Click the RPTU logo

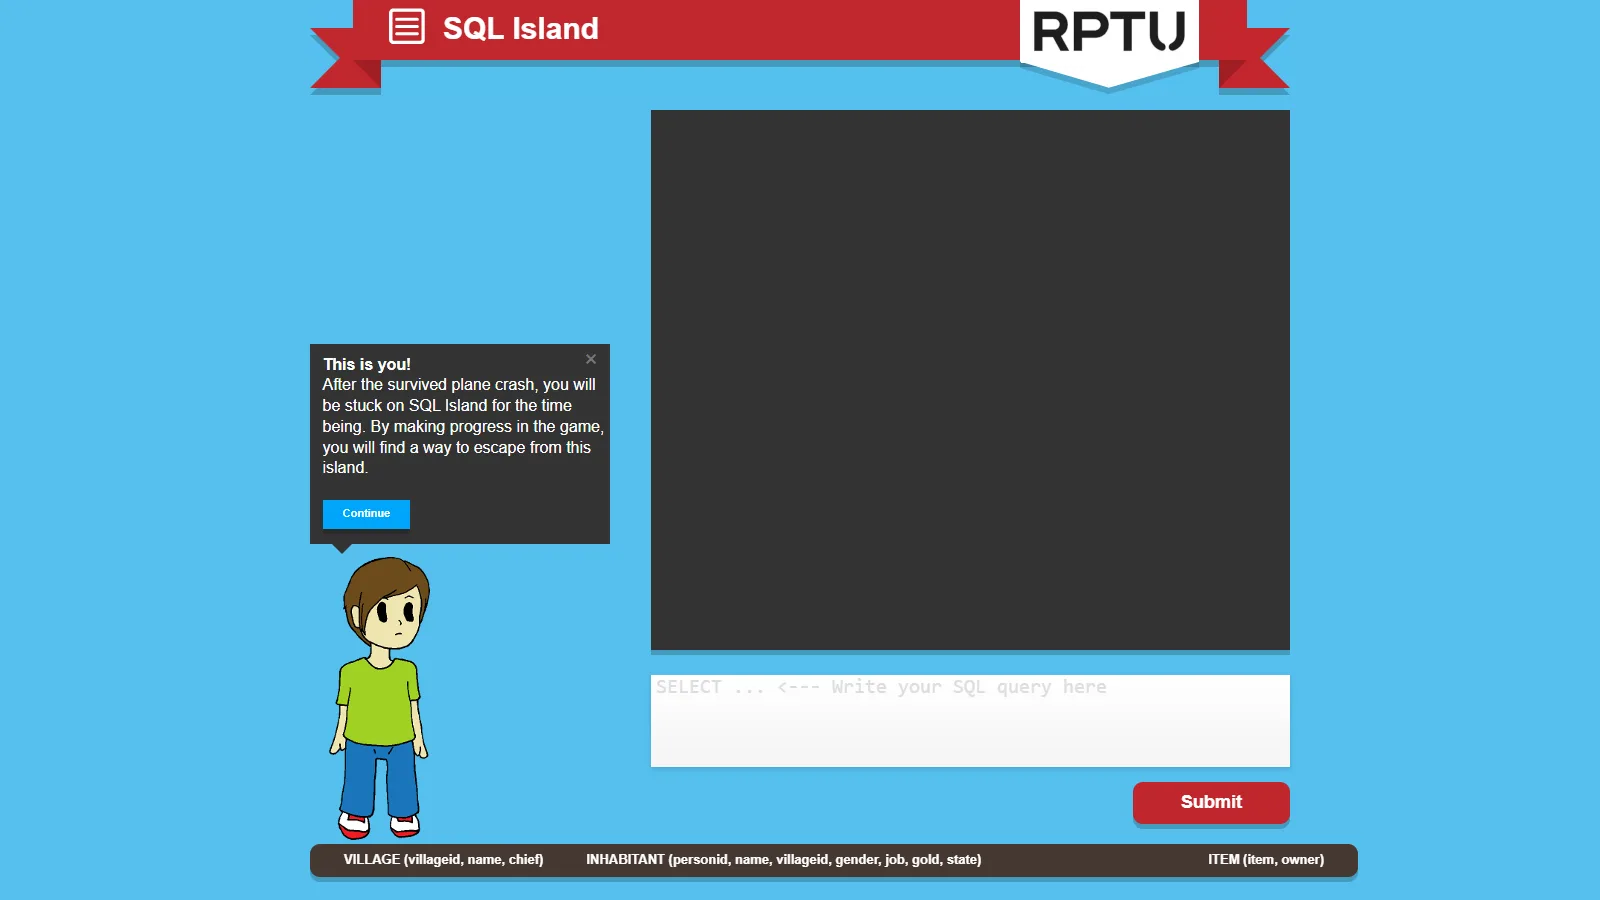[x=1109, y=32]
